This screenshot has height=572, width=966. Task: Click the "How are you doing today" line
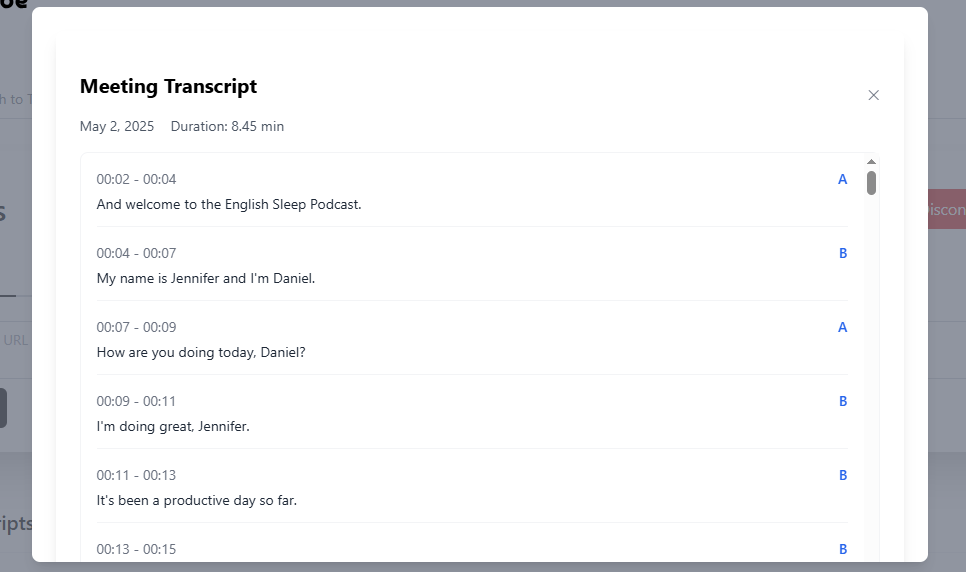[200, 353]
